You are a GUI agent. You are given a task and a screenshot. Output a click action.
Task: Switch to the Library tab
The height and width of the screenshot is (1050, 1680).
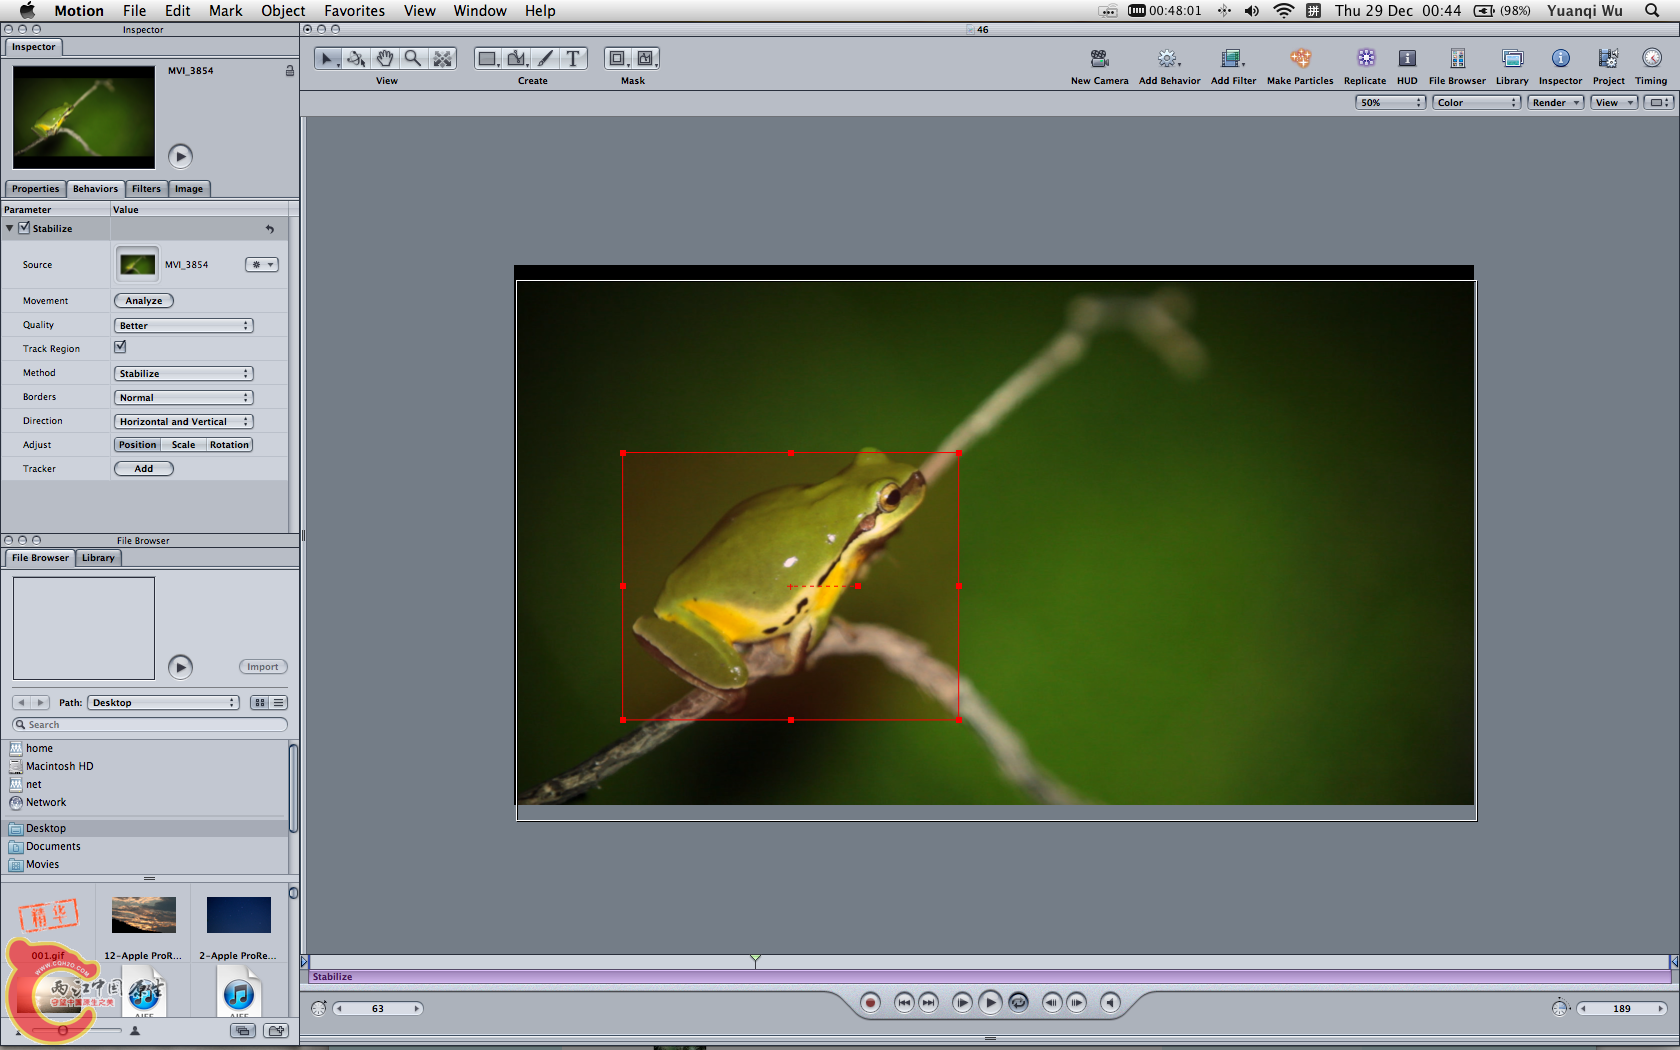click(98, 558)
